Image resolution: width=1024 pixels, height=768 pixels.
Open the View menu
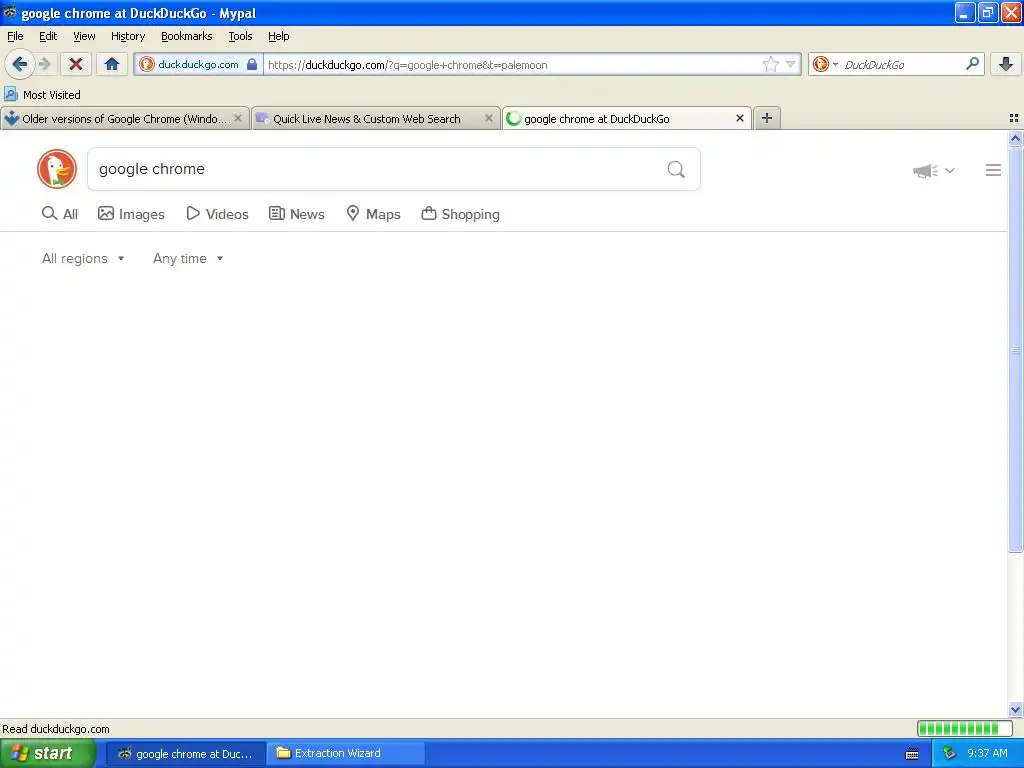84,36
